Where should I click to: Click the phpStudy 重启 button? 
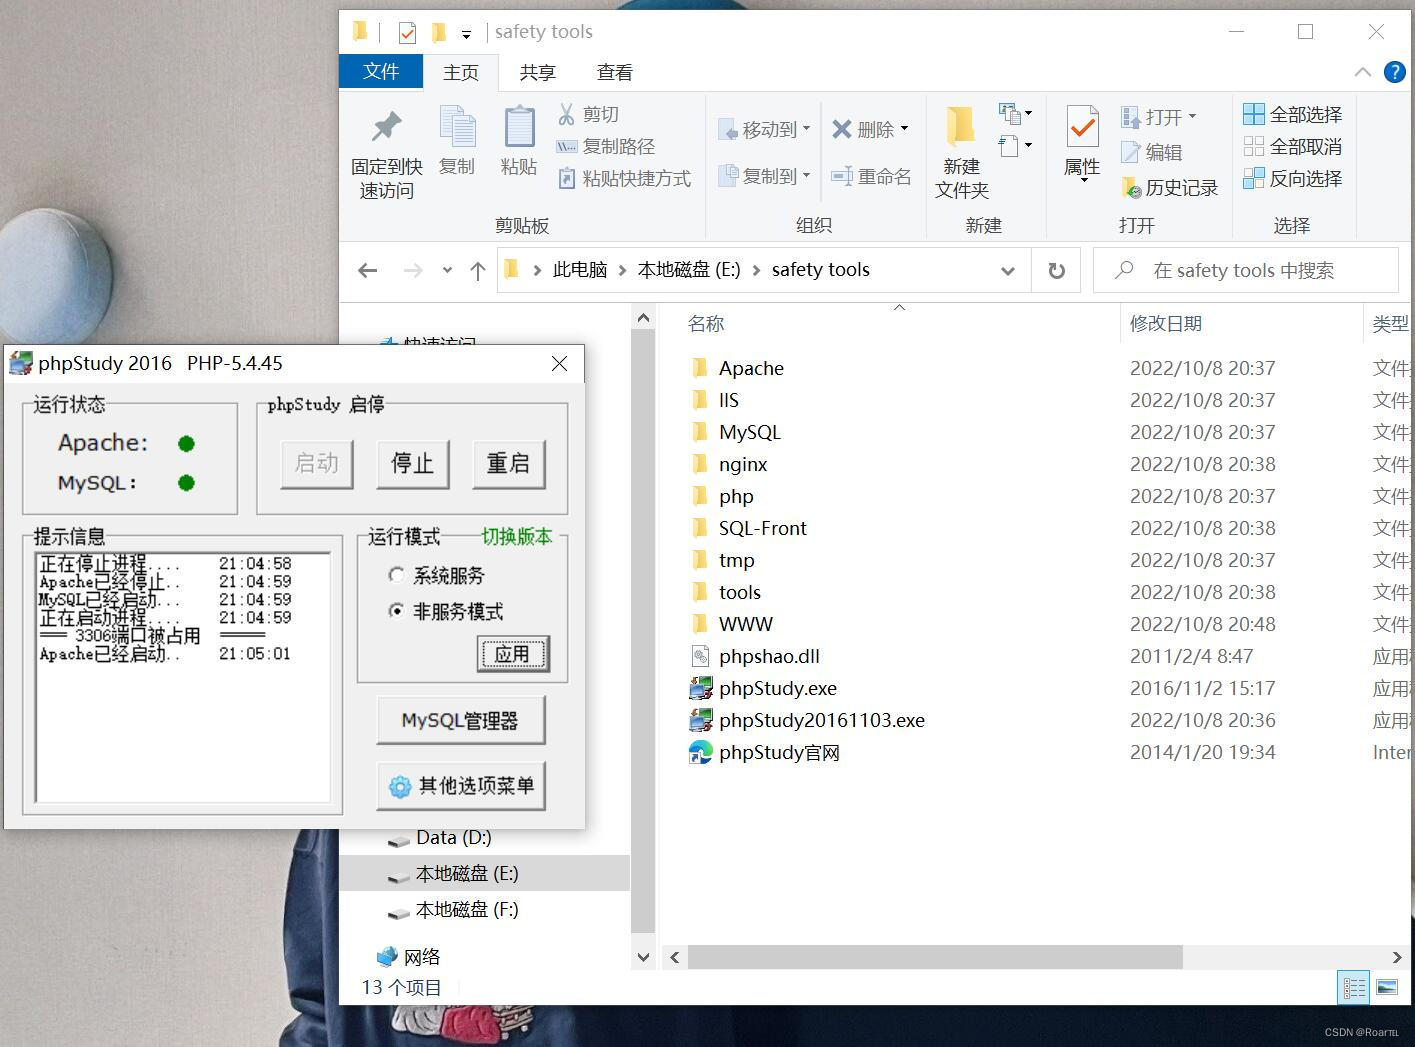(508, 464)
